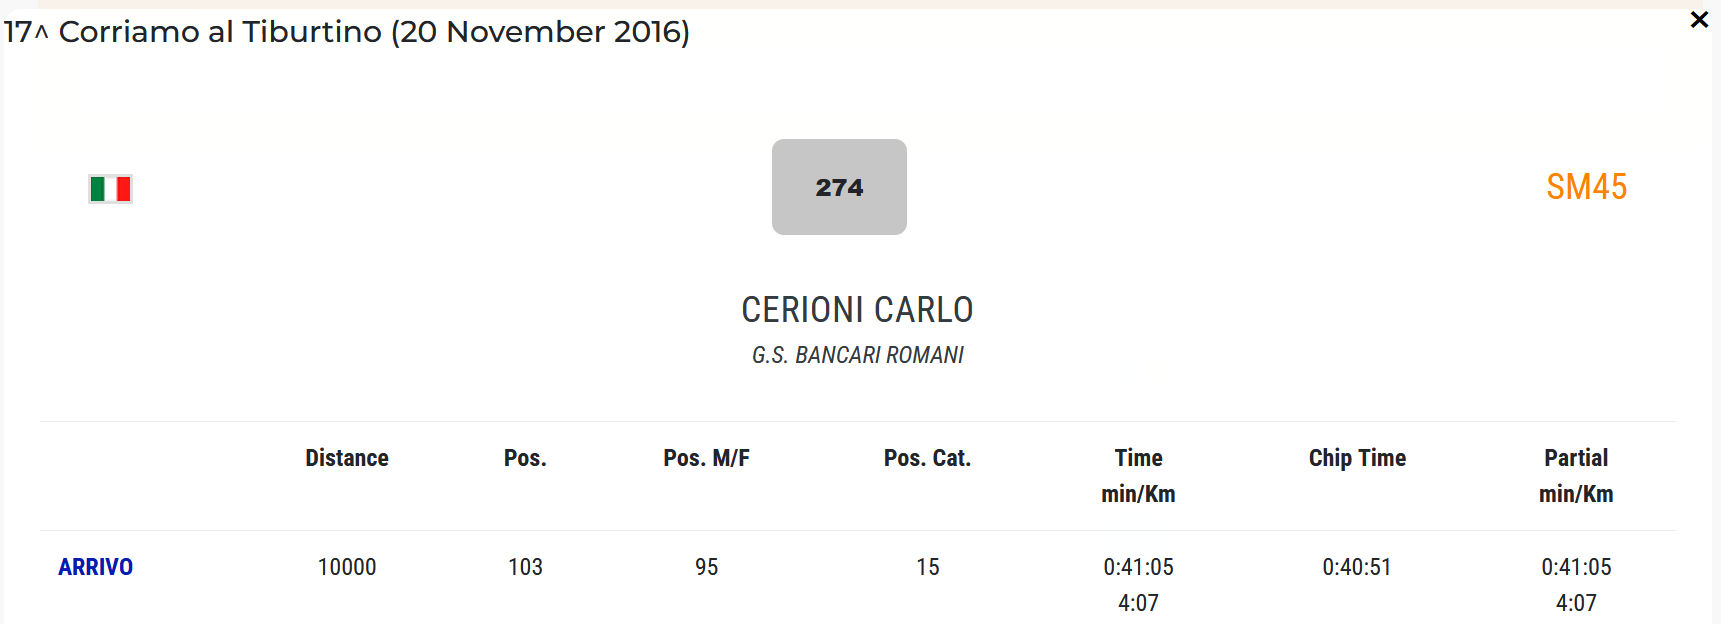1721x624 pixels.
Task: Open the ARRIVO split link
Action: [x=95, y=567]
